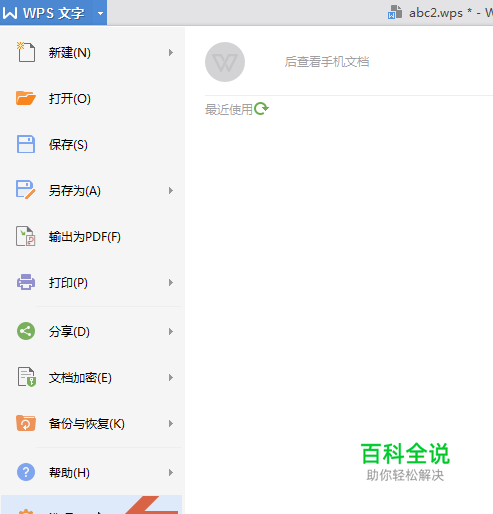
Task: Select 输出为PDF(F) menu item
Action: pos(92,237)
